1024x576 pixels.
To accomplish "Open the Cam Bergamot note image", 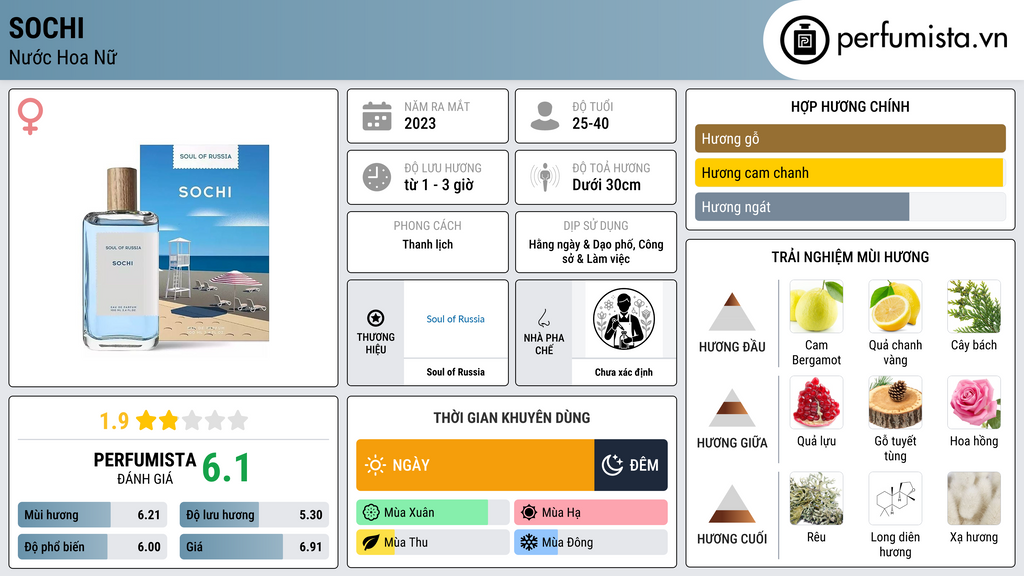I will (816, 306).
